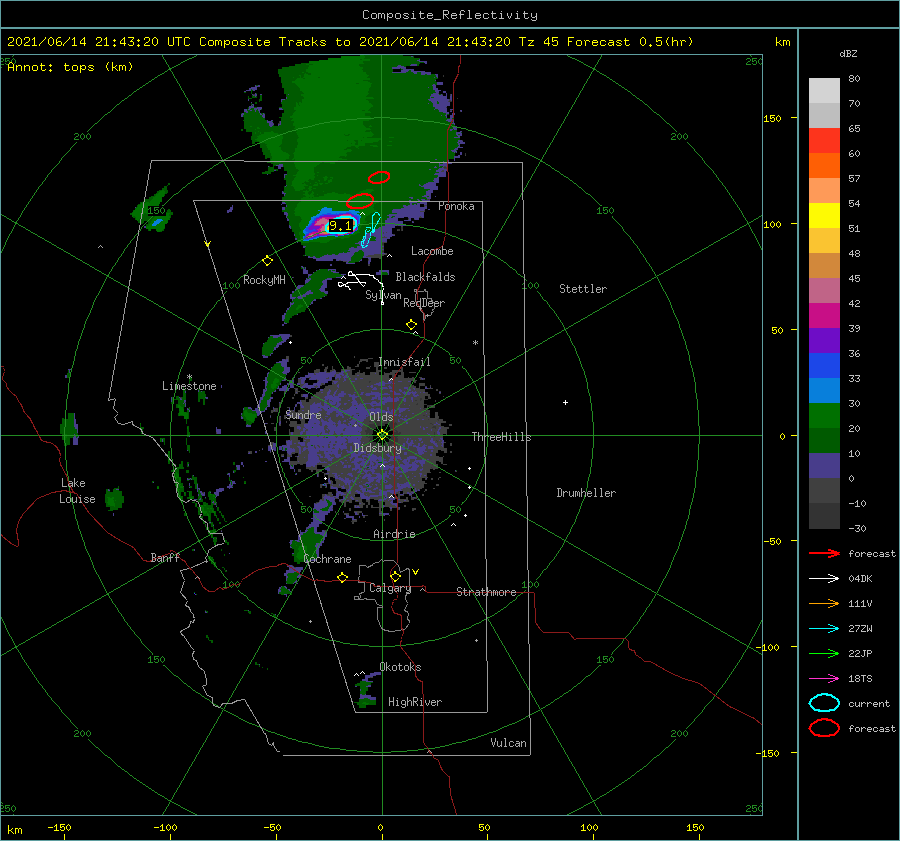Click the lower red forecast ellipse
The image size is (900, 841).
[360, 201]
